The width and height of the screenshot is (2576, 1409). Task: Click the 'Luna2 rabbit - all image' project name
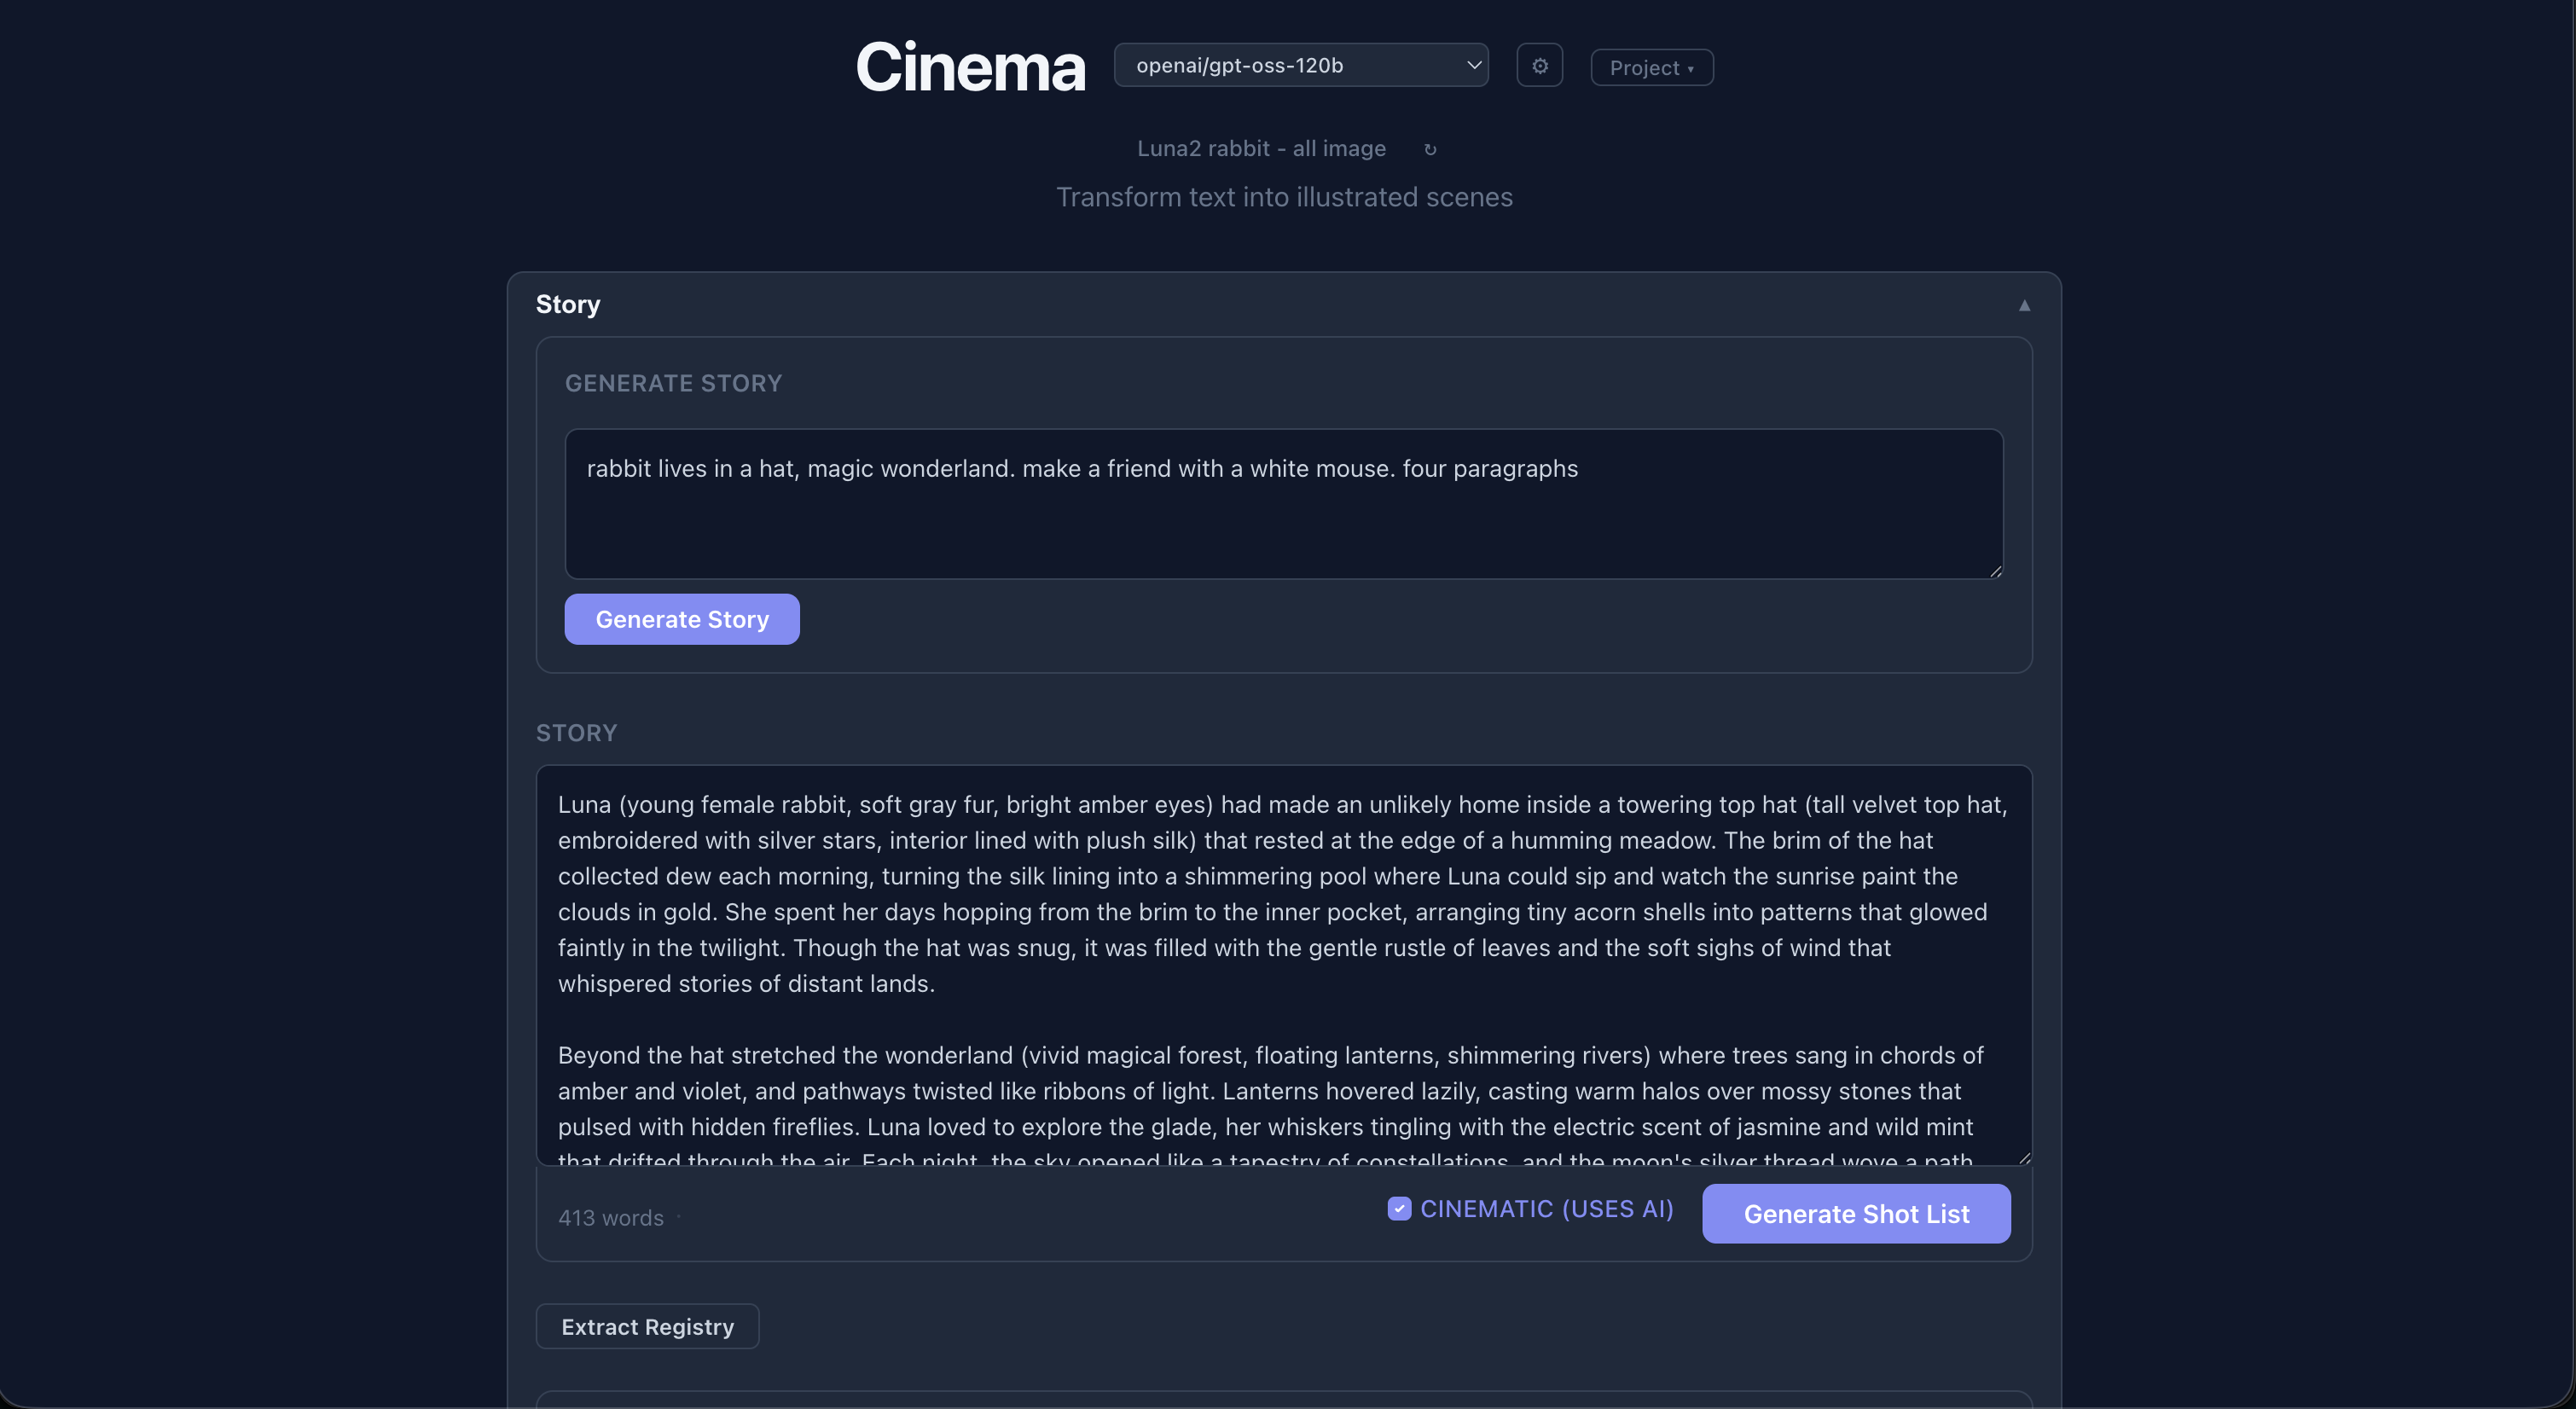[x=1261, y=149]
